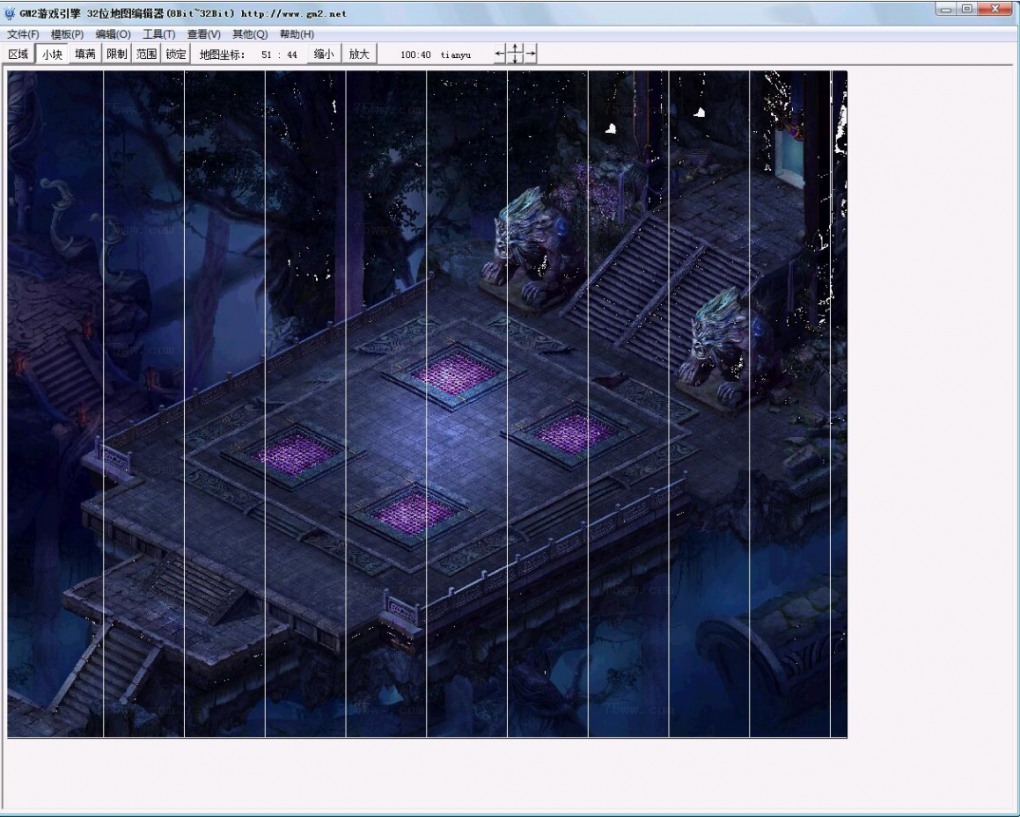Image resolution: width=1020 pixels, height=817 pixels.
Task: Expand the 查看(V) menu
Action: pyautogui.click(x=204, y=34)
